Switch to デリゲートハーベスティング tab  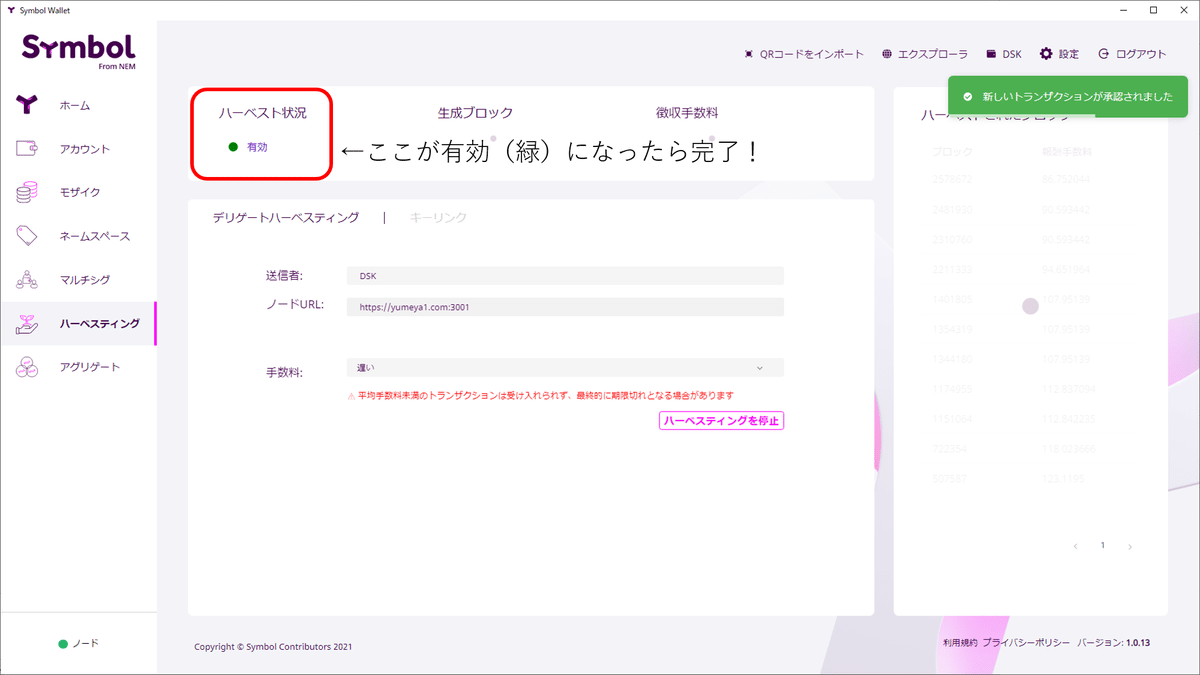pos(285,217)
